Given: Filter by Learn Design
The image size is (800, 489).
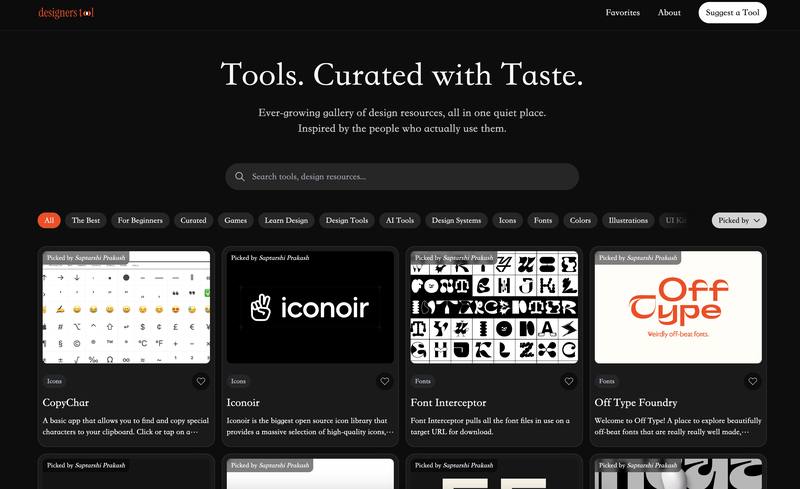Looking at the screenshot, I should pos(286,221).
